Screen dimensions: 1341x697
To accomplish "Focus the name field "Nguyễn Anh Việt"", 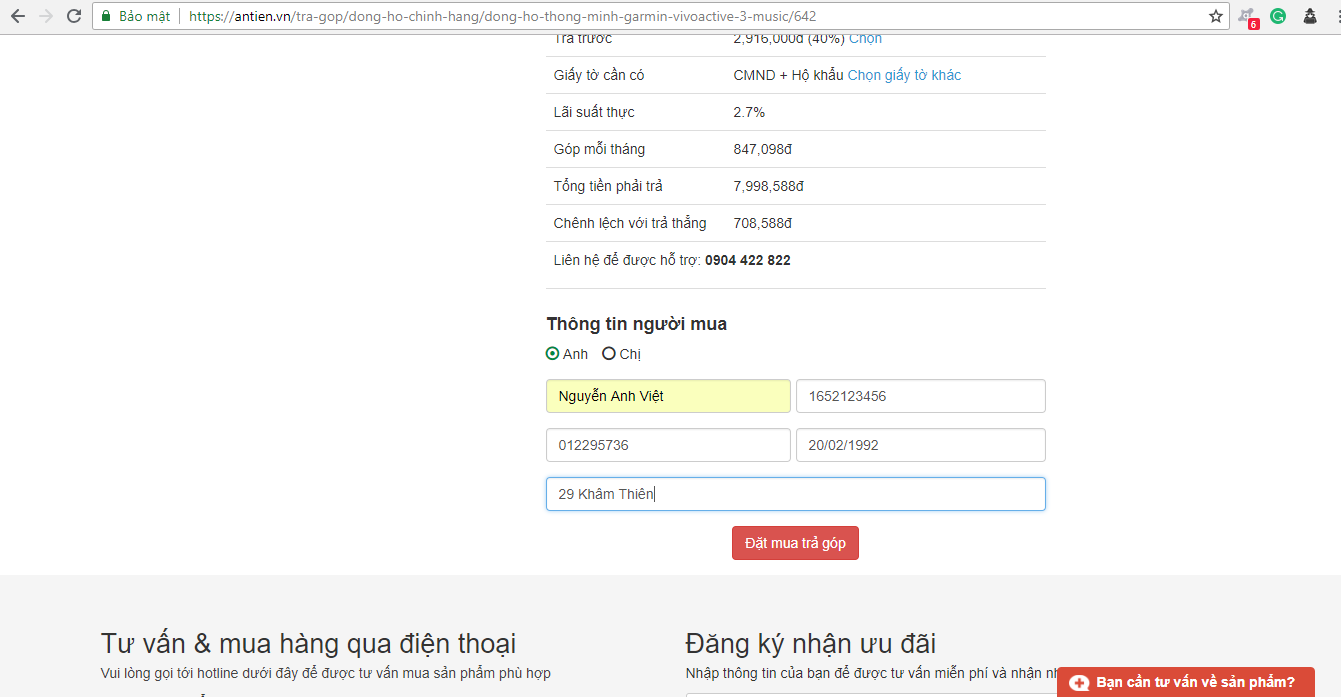I will click(668, 396).
